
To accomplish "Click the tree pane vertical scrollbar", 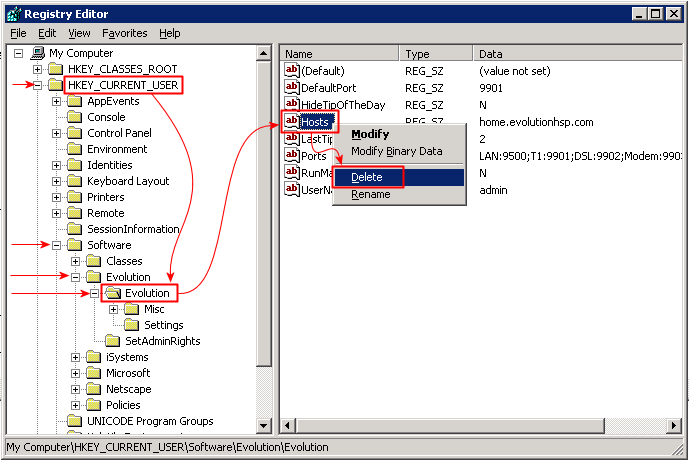I will [x=265, y=200].
